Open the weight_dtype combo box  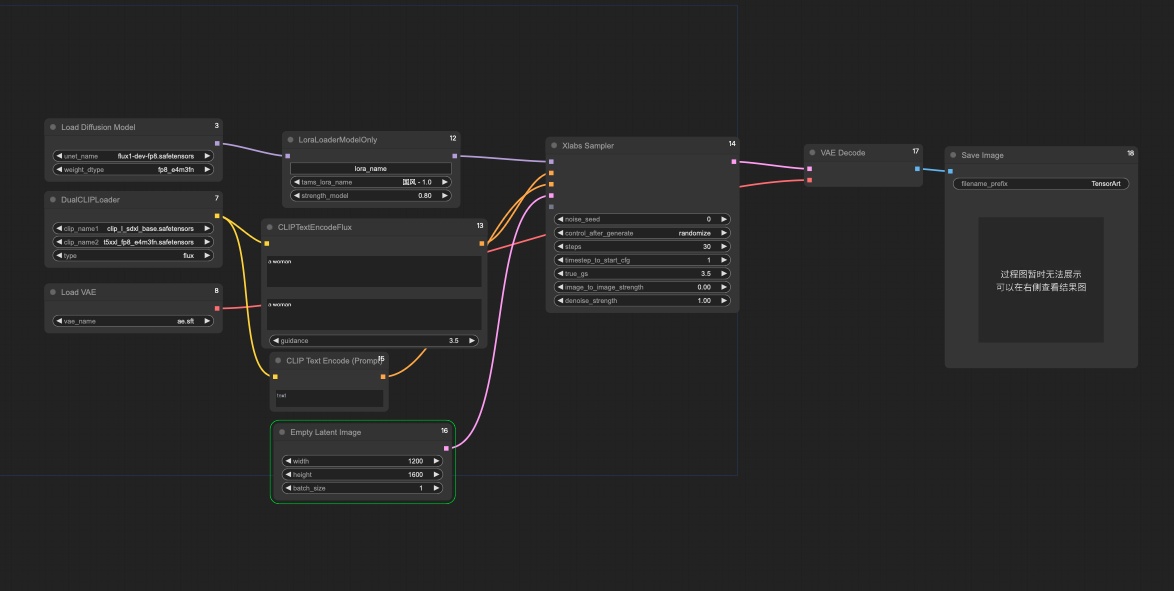point(133,170)
